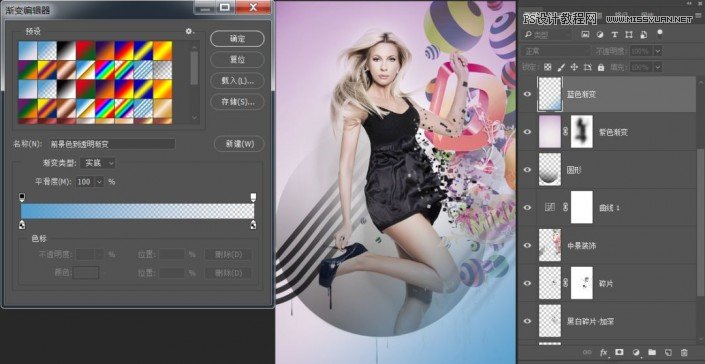Filter layers by smart object icon
Image resolution: width=705 pixels, height=364 pixels.
coord(644,34)
